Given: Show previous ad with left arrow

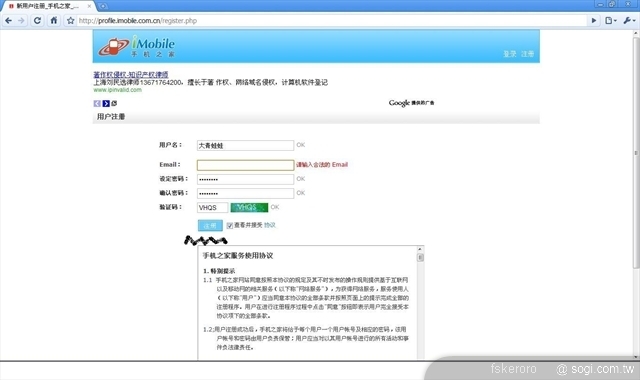Looking at the screenshot, I should 97,103.
